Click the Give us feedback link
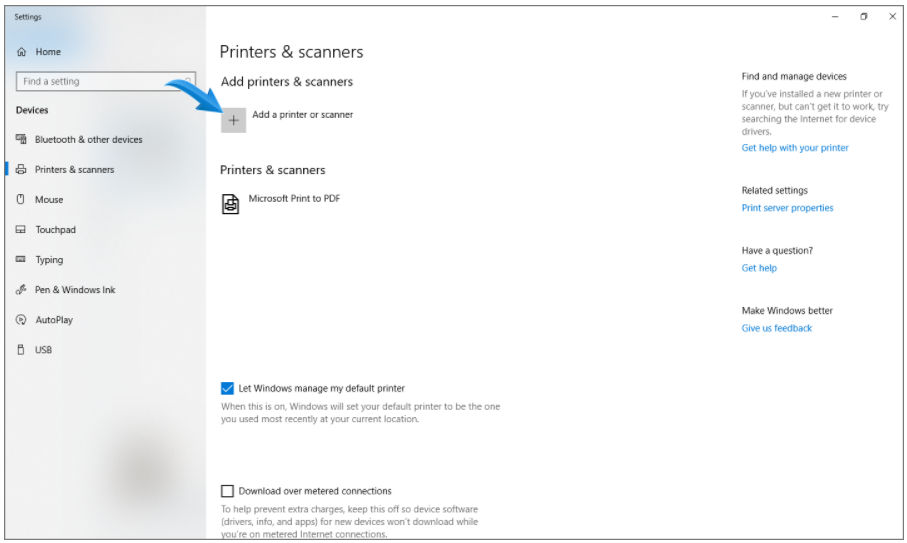Image resolution: width=907 pixels, height=543 pixels. click(777, 328)
